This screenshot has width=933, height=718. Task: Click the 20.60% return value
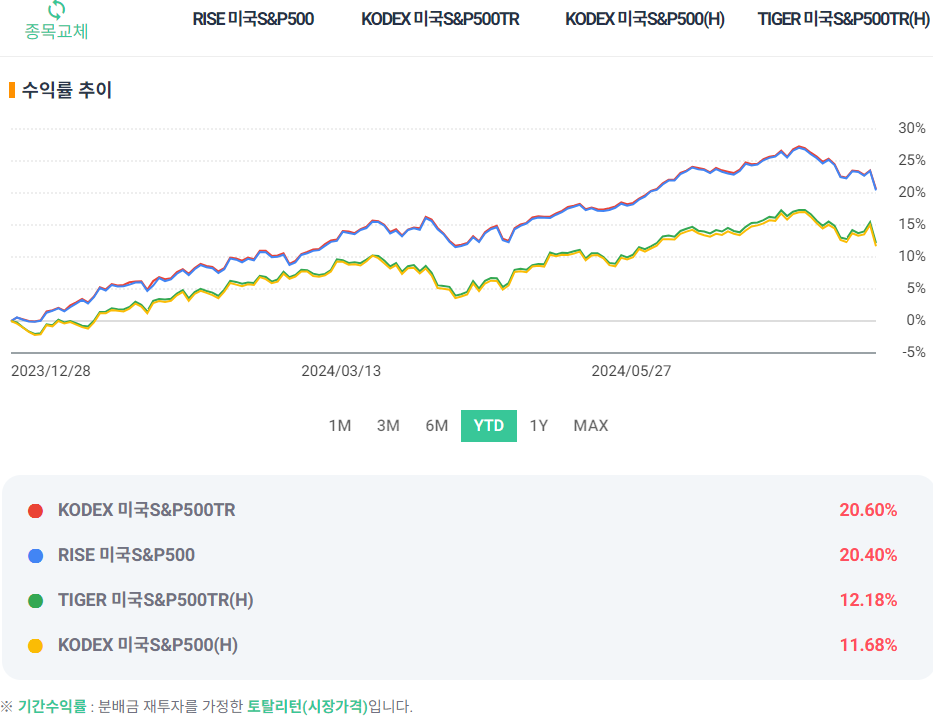868,510
